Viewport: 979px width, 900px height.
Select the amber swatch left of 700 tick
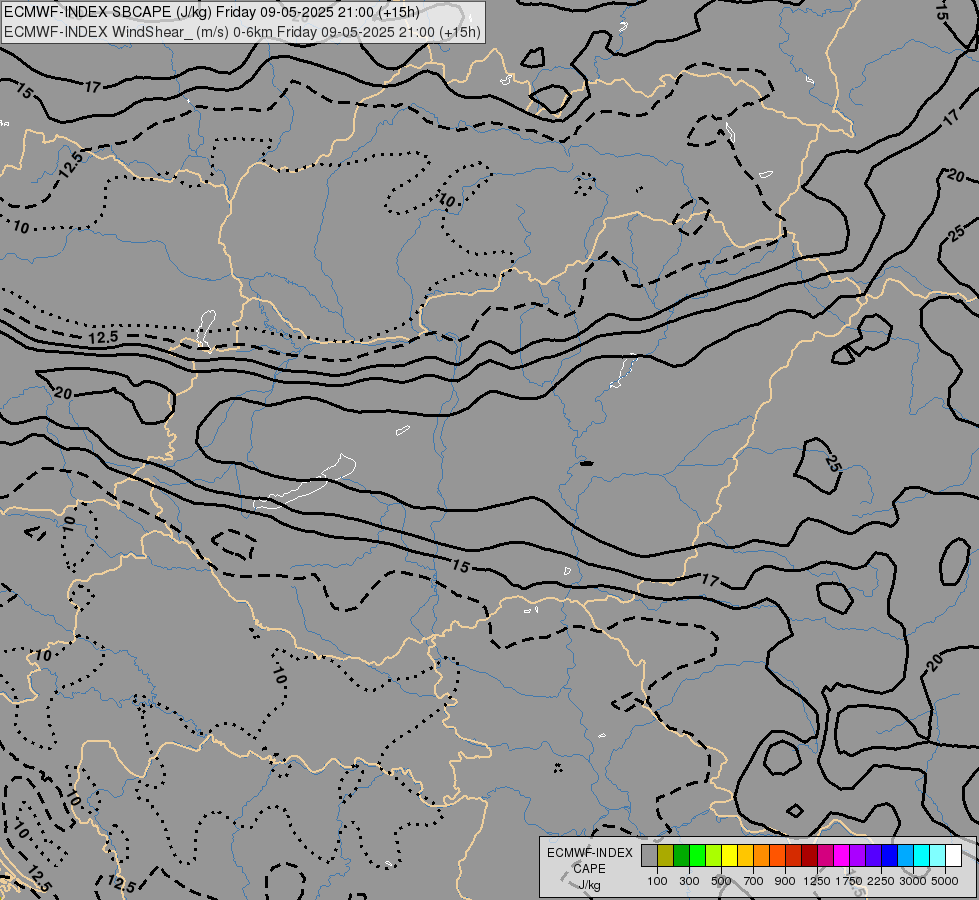click(745, 855)
